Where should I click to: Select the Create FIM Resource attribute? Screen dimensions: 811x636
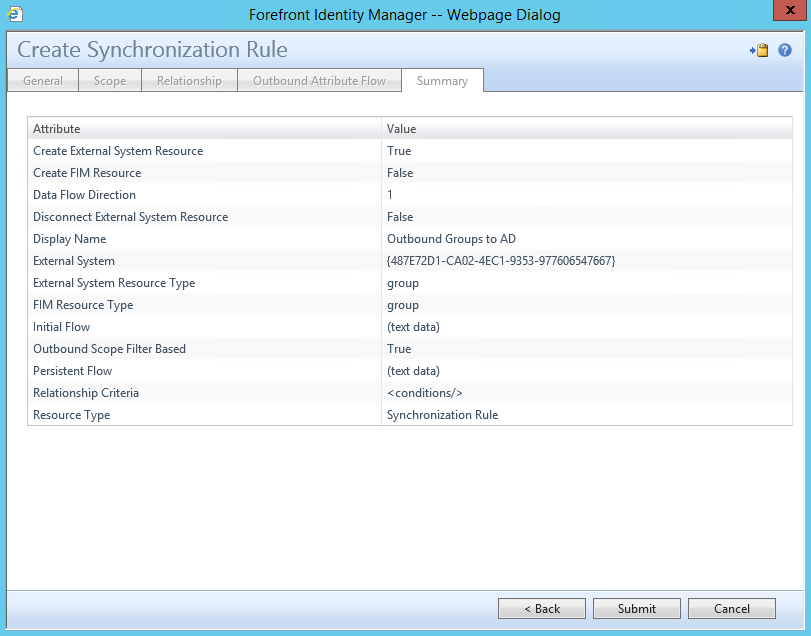[87, 173]
